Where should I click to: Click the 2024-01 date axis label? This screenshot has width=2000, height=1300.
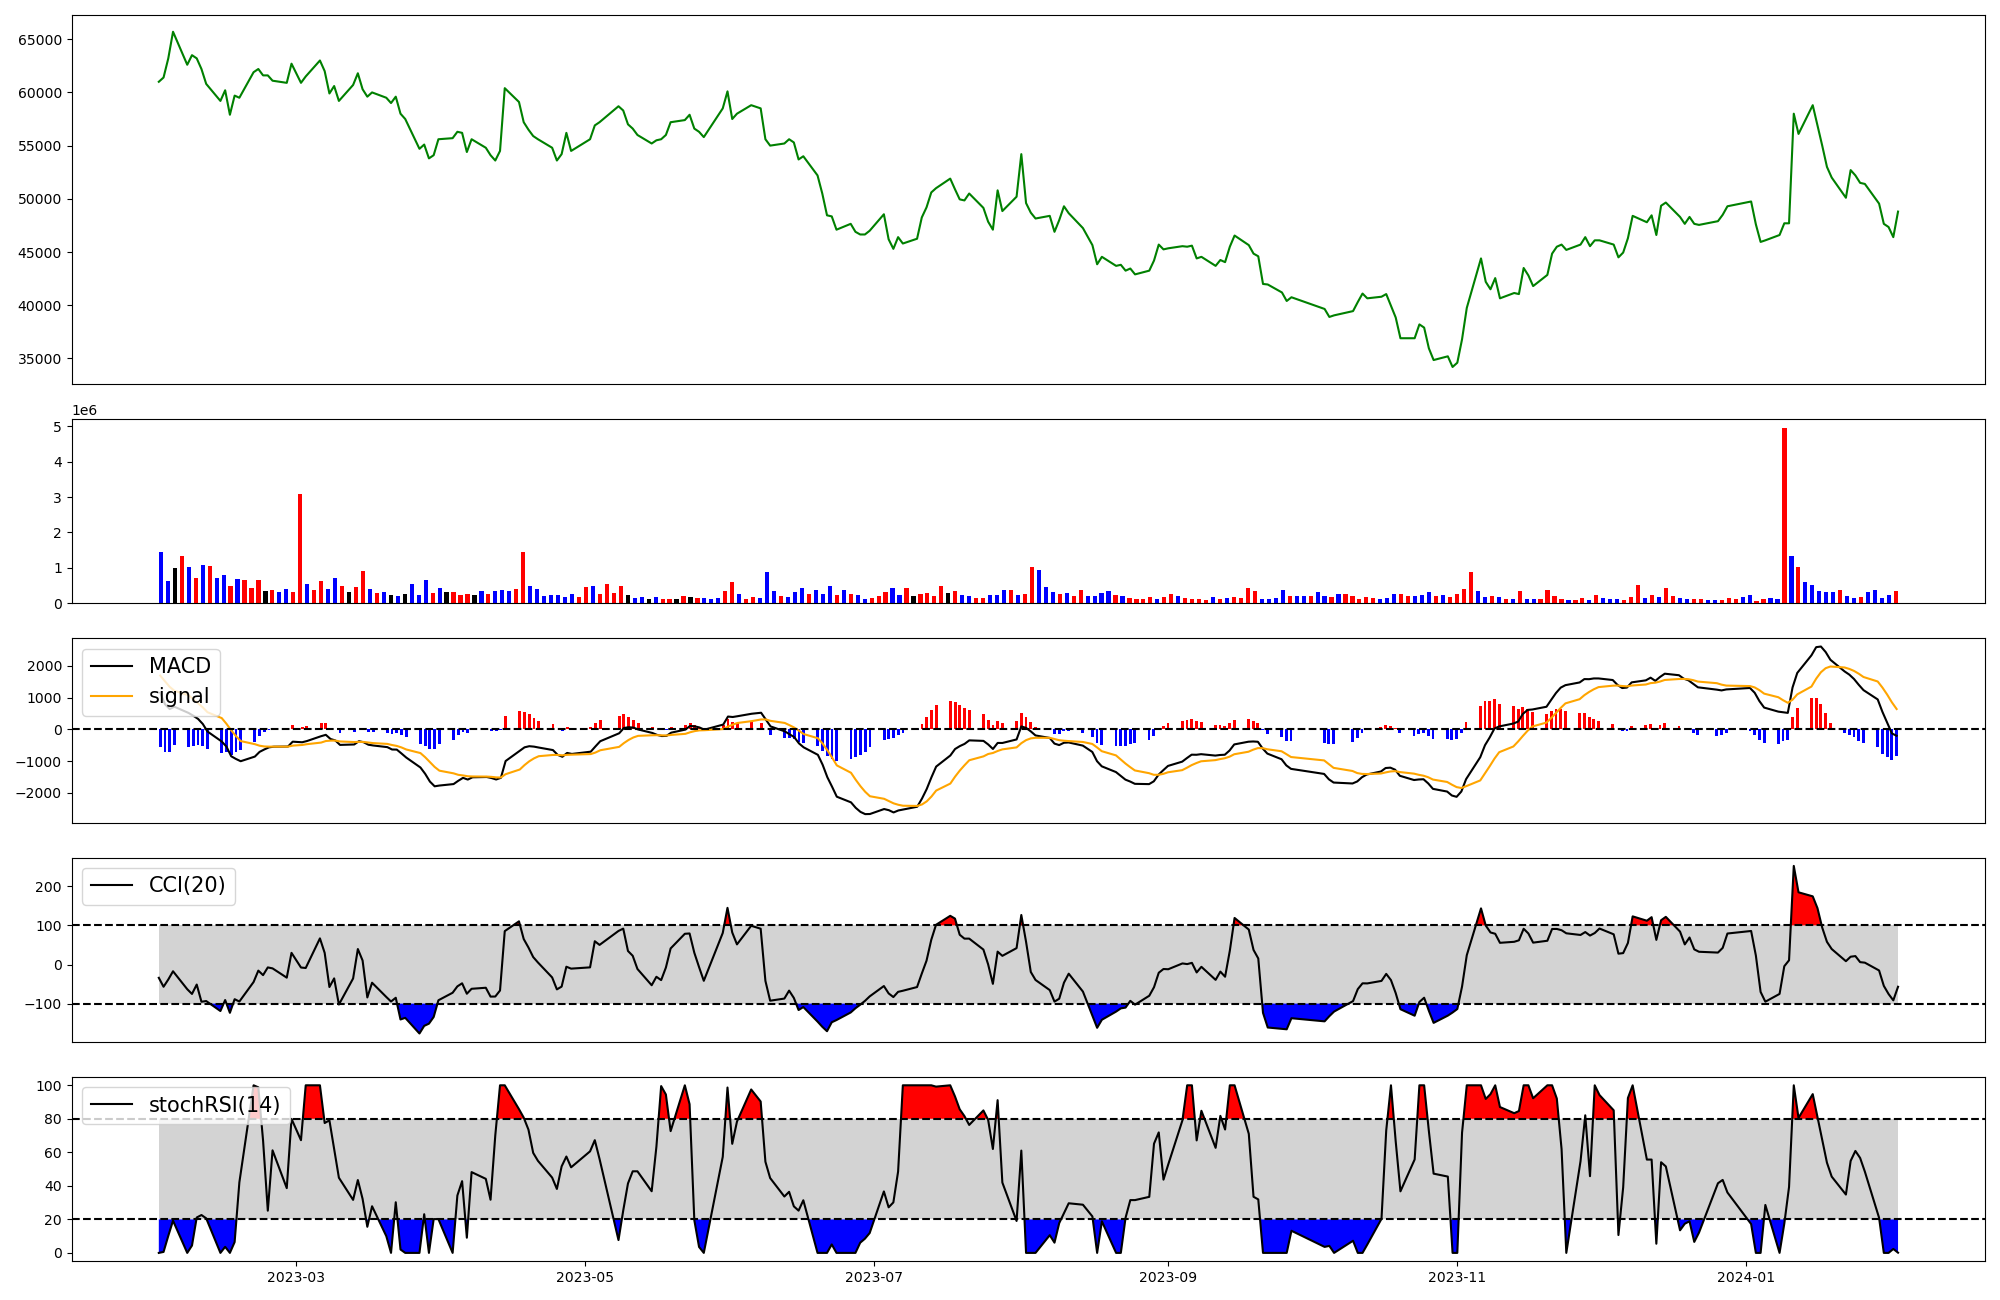pyautogui.click(x=1746, y=1277)
